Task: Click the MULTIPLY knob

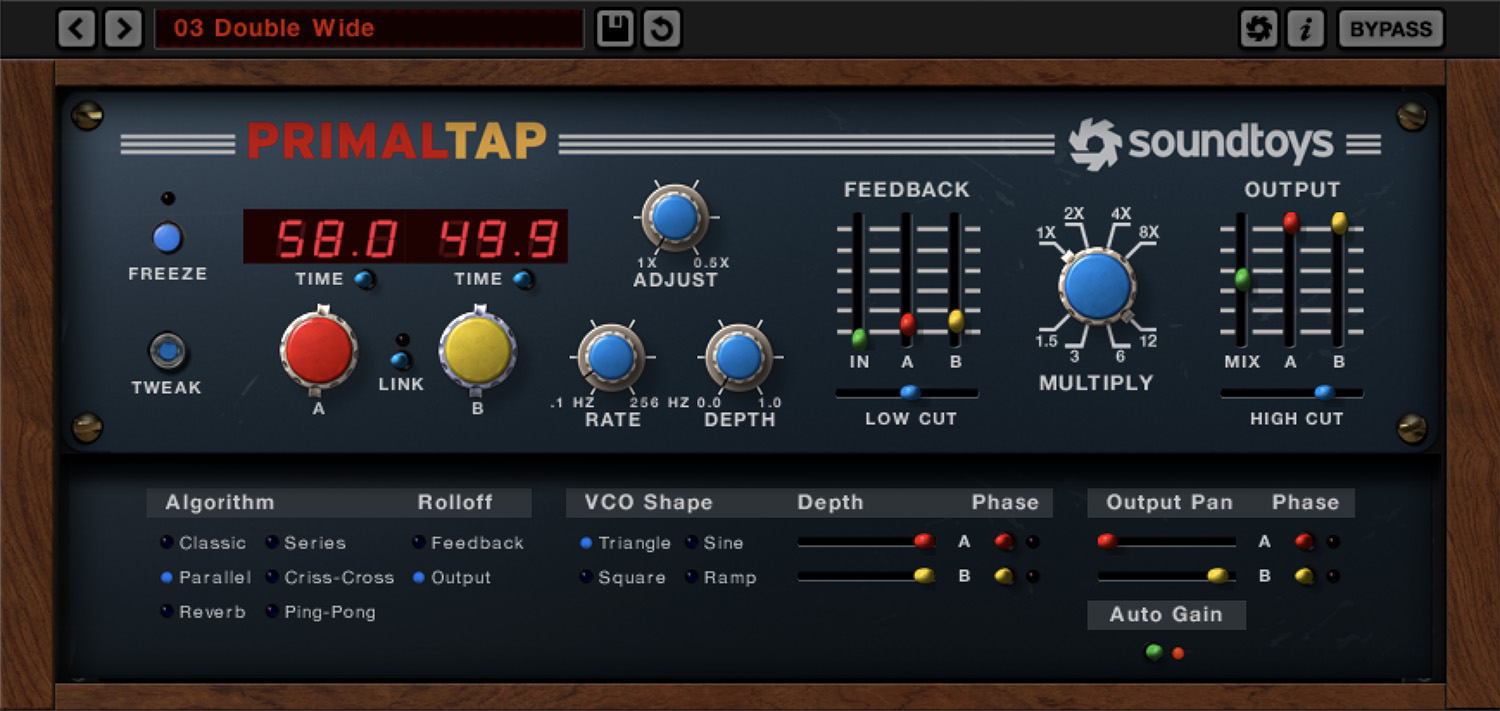Action: click(x=1097, y=285)
